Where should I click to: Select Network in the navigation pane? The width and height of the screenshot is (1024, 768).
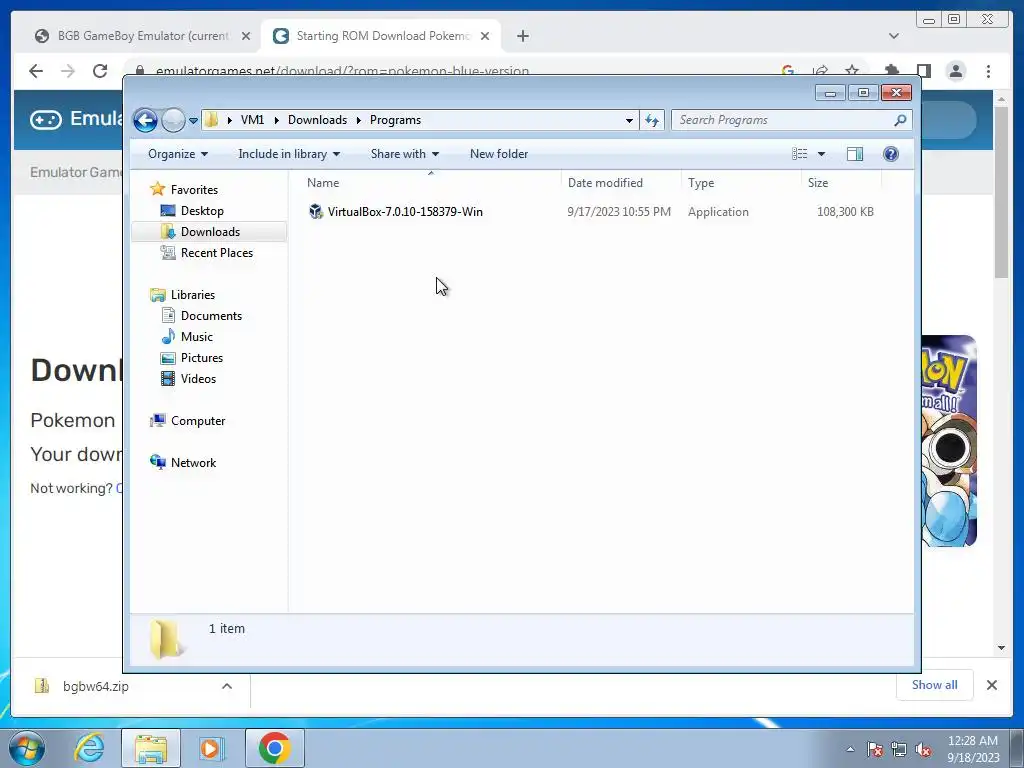[x=193, y=462]
